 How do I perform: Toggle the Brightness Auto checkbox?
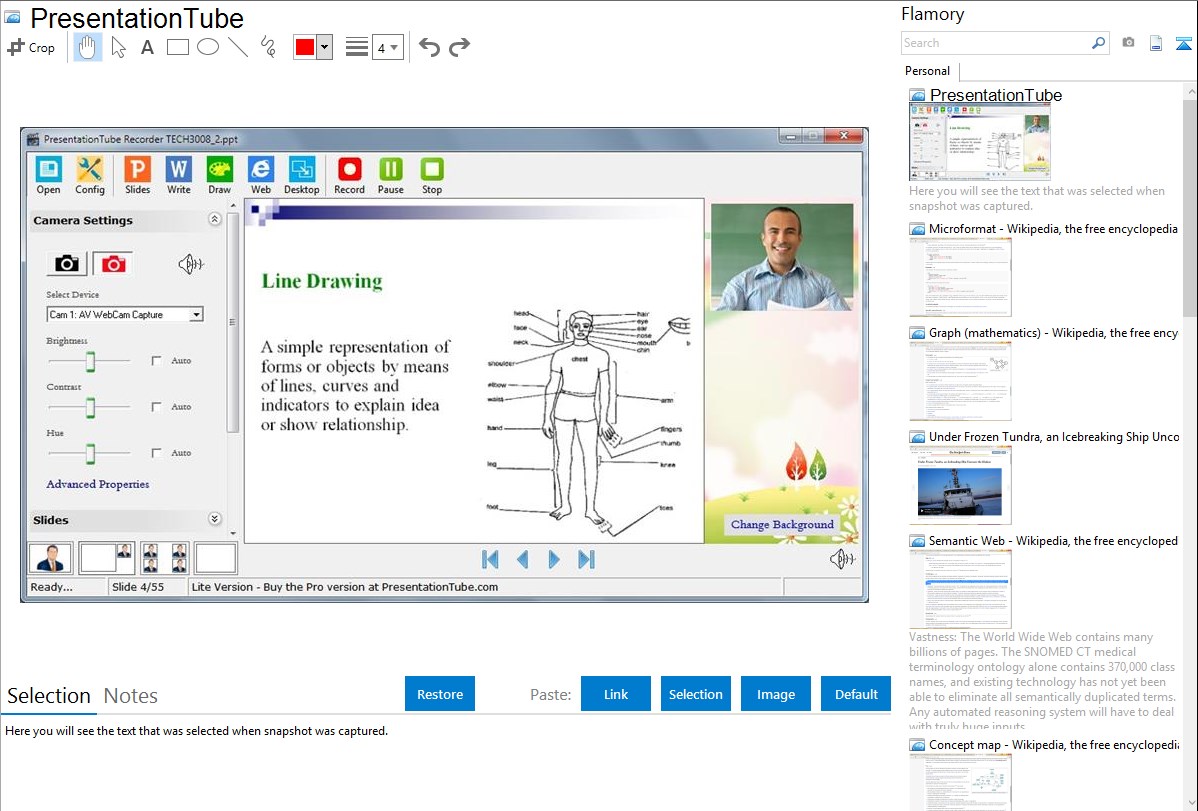coord(156,361)
